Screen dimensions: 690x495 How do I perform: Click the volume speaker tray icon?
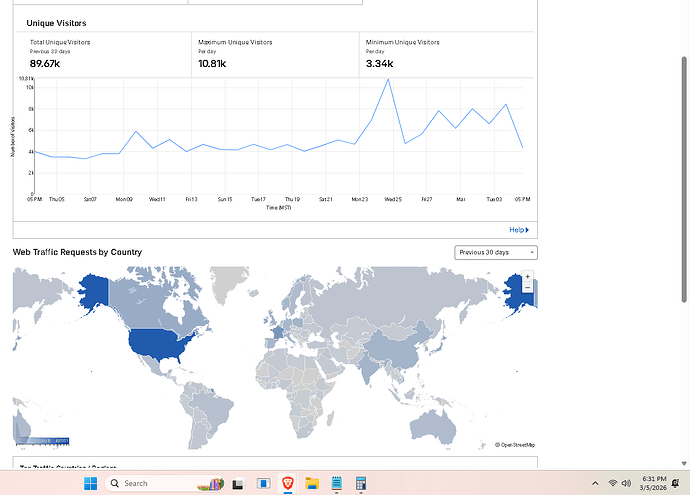tap(626, 483)
